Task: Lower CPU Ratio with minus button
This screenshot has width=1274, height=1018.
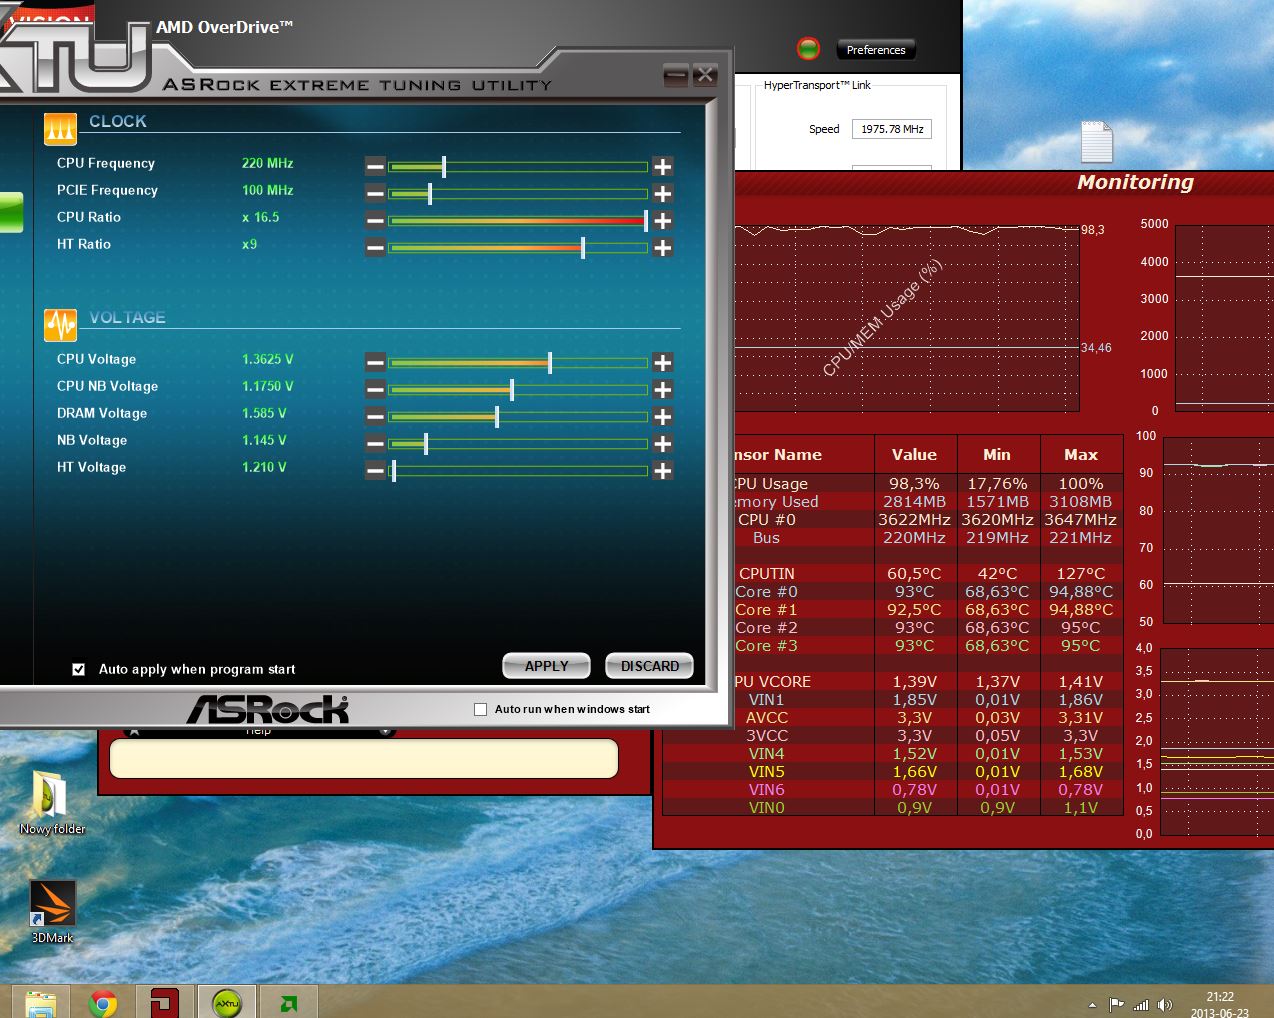Action: [x=375, y=220]
